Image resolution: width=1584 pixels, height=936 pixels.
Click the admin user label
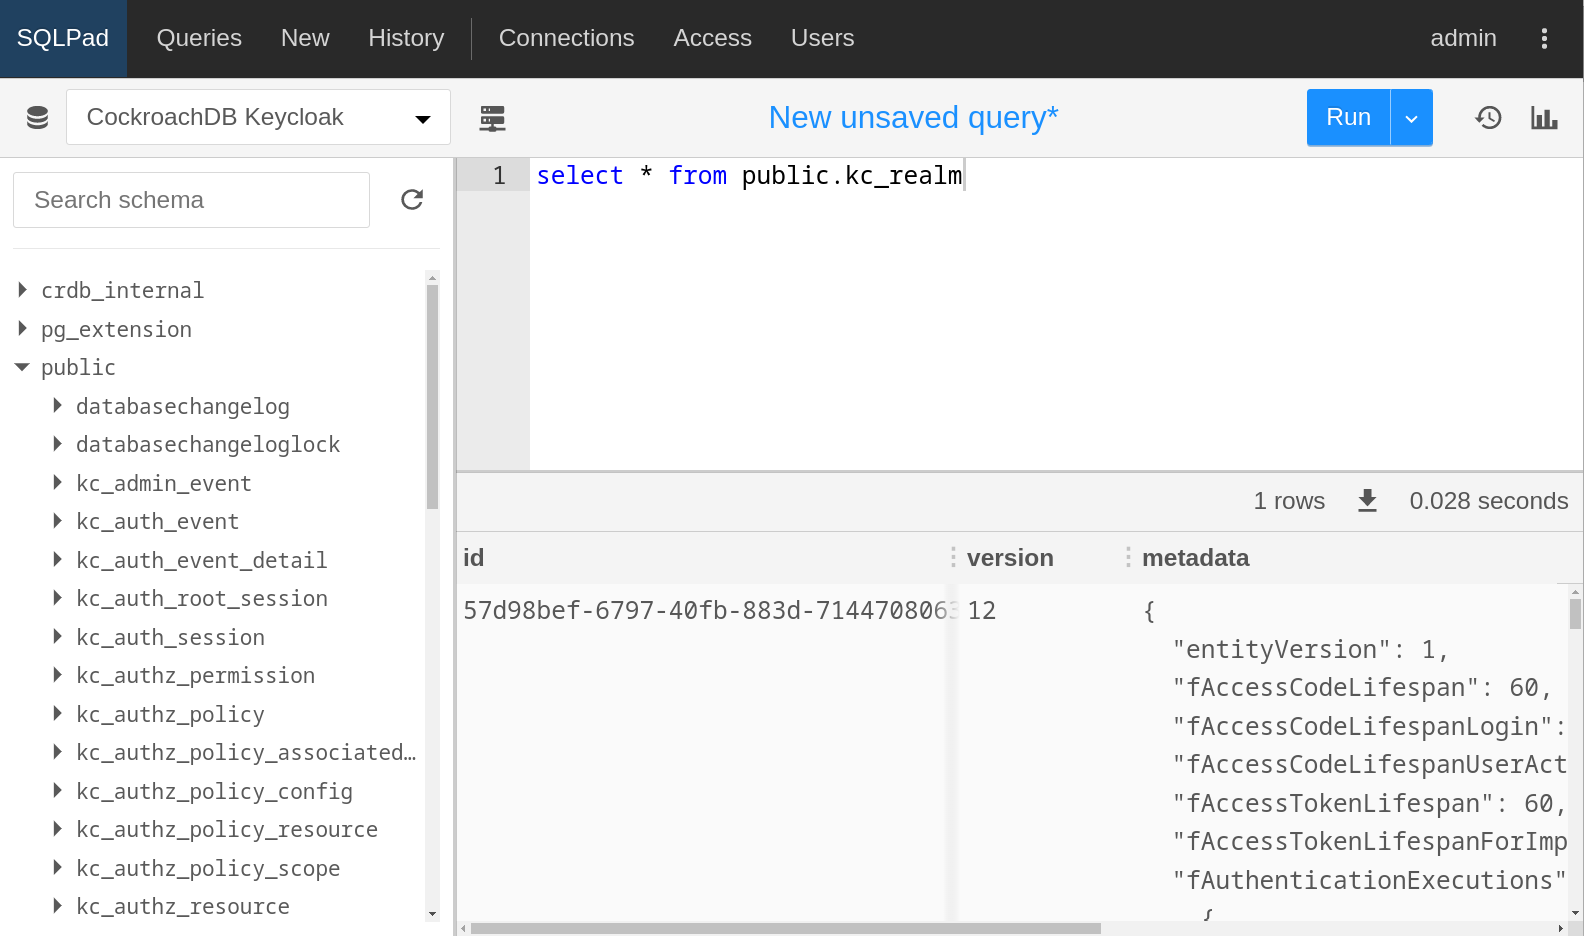click(1463, 38)
